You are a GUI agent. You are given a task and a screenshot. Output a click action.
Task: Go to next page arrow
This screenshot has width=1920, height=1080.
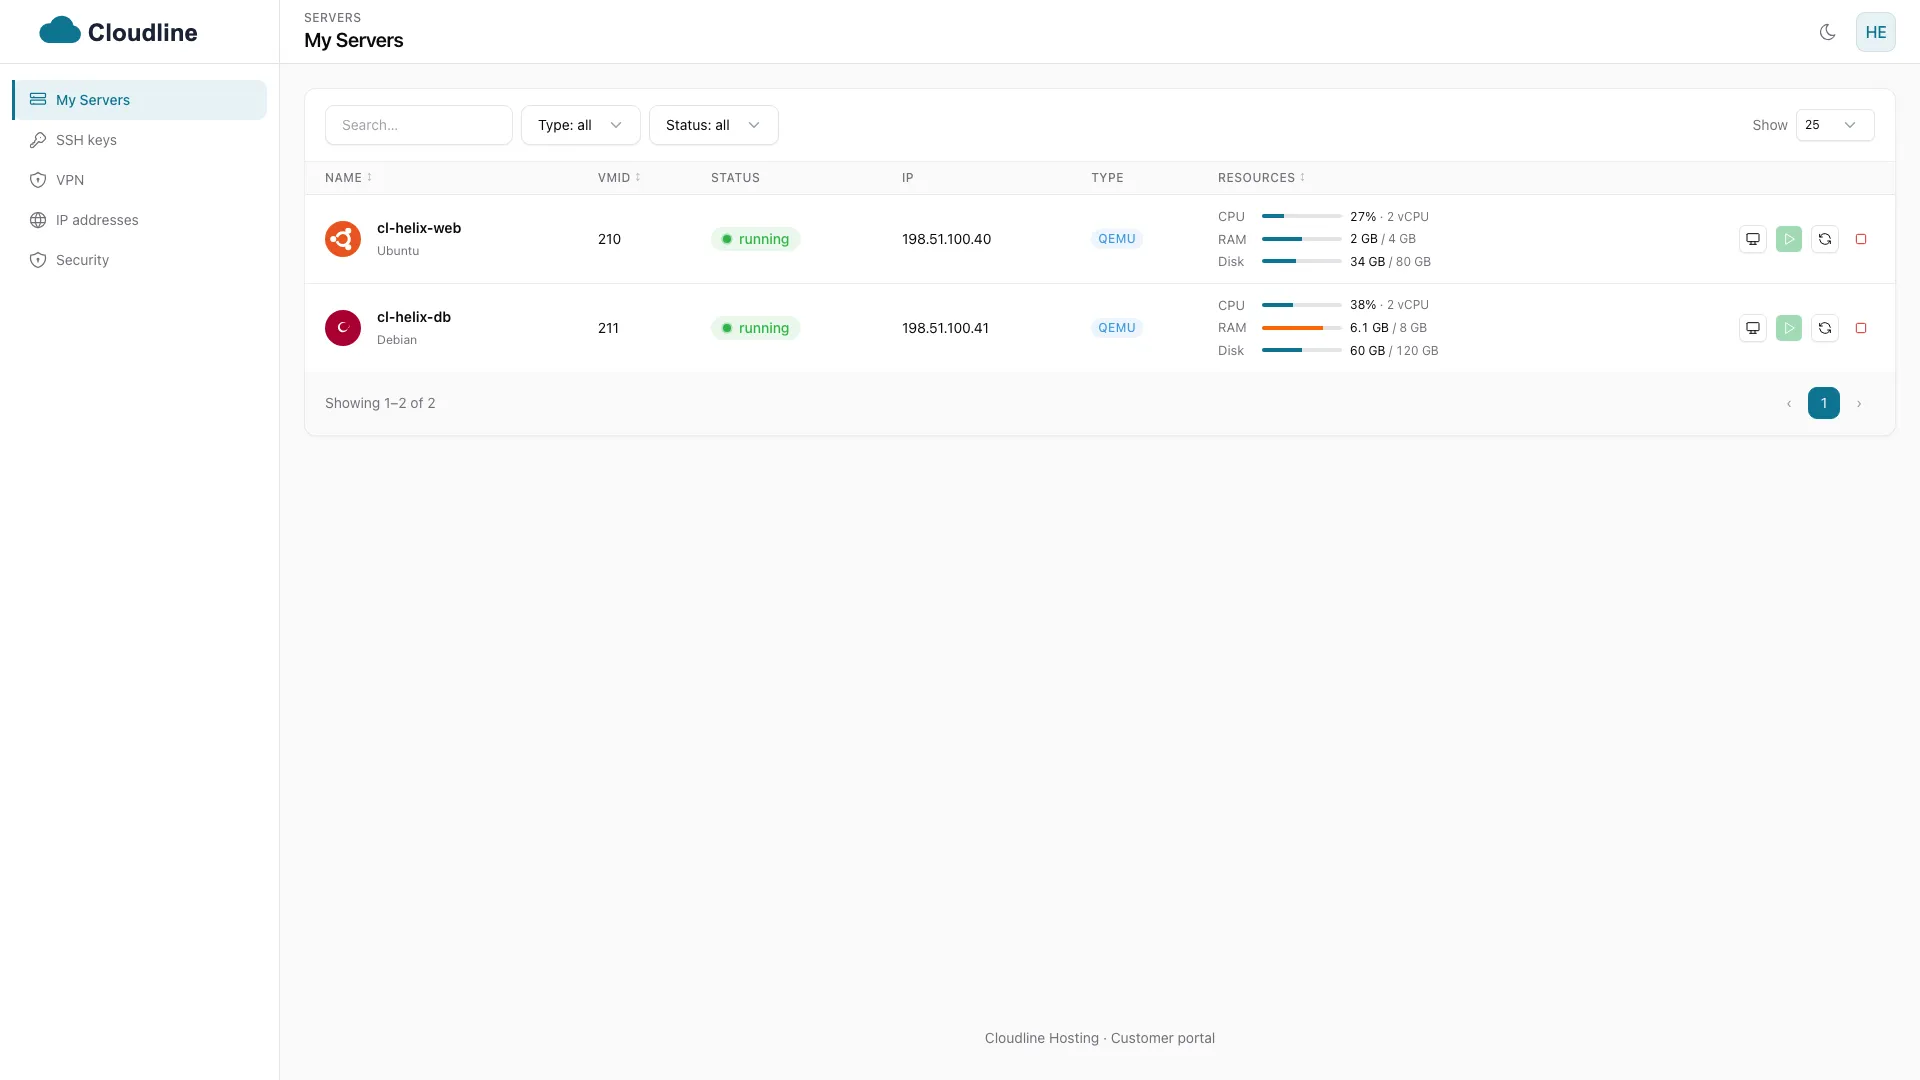(1859, 404)
